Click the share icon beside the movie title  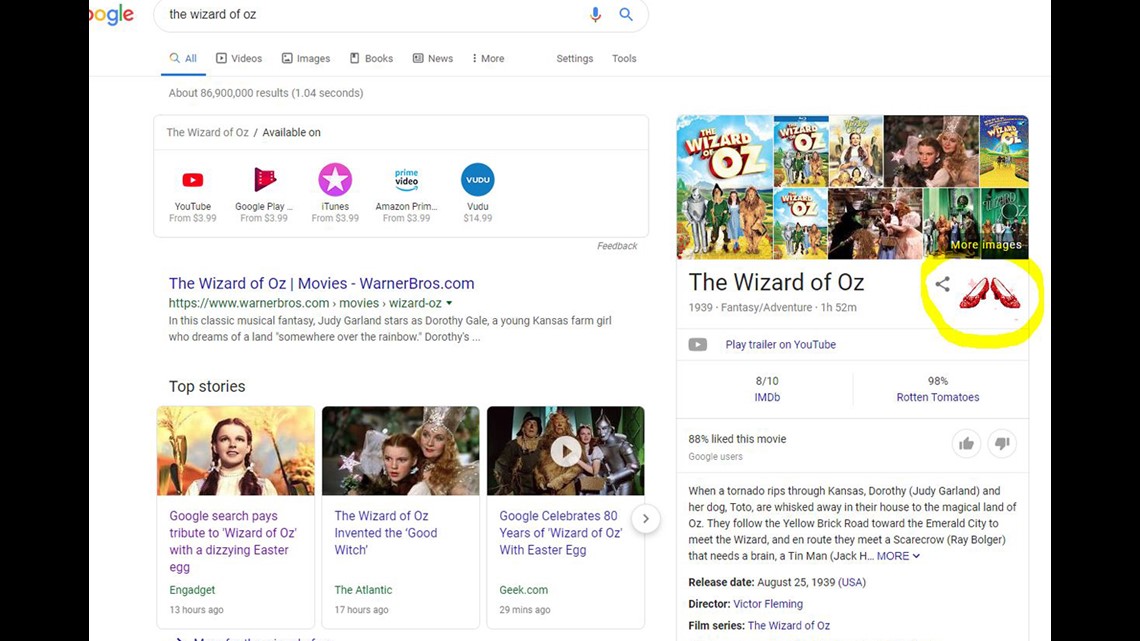pyautogui.click(x=942, y=284)
